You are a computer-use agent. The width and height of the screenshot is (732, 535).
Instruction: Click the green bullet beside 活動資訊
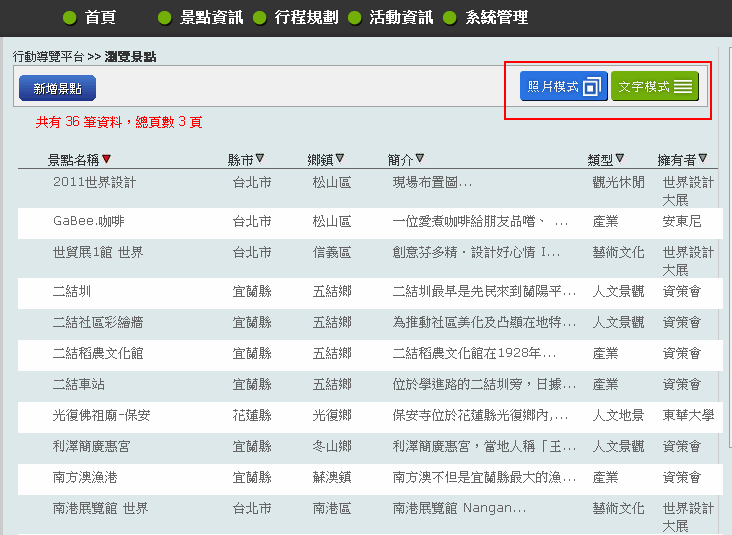click(355, 18)
